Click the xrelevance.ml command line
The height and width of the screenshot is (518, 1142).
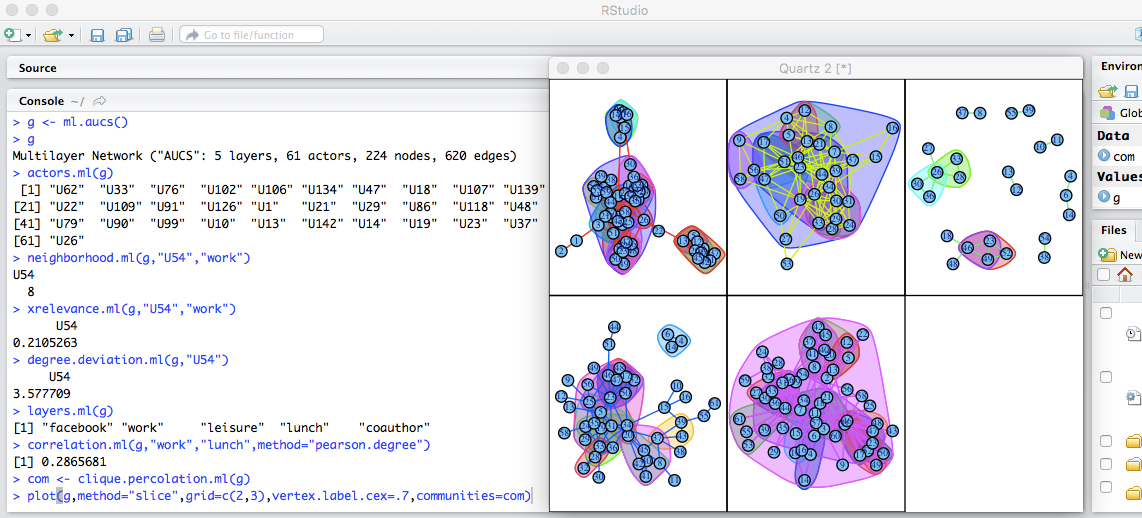(125, 309)
